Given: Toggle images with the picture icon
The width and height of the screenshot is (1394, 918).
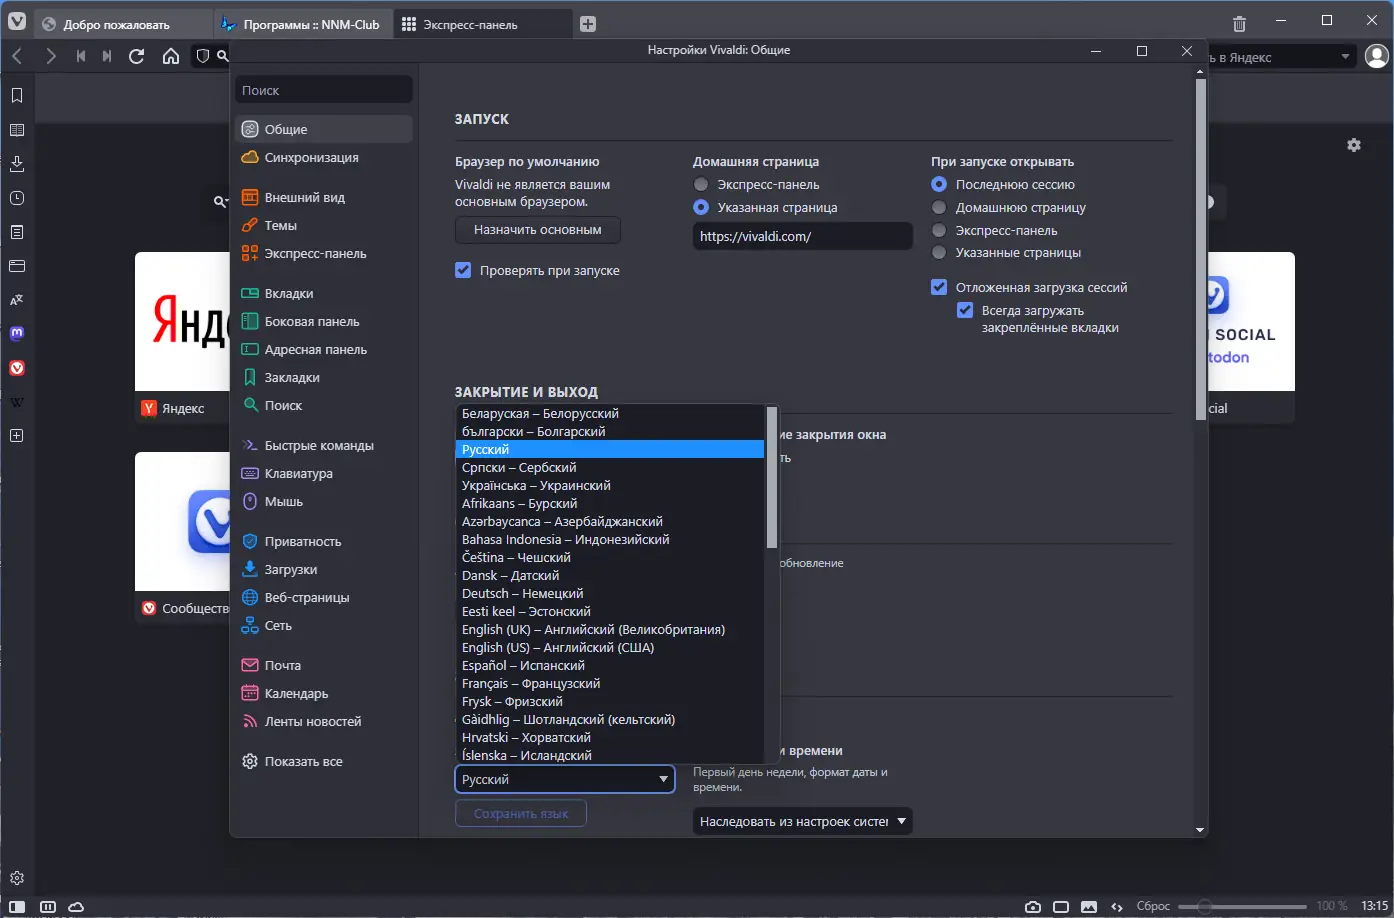Looking at the screenshot, I should pyautogui.click(x=1089, y=907).
